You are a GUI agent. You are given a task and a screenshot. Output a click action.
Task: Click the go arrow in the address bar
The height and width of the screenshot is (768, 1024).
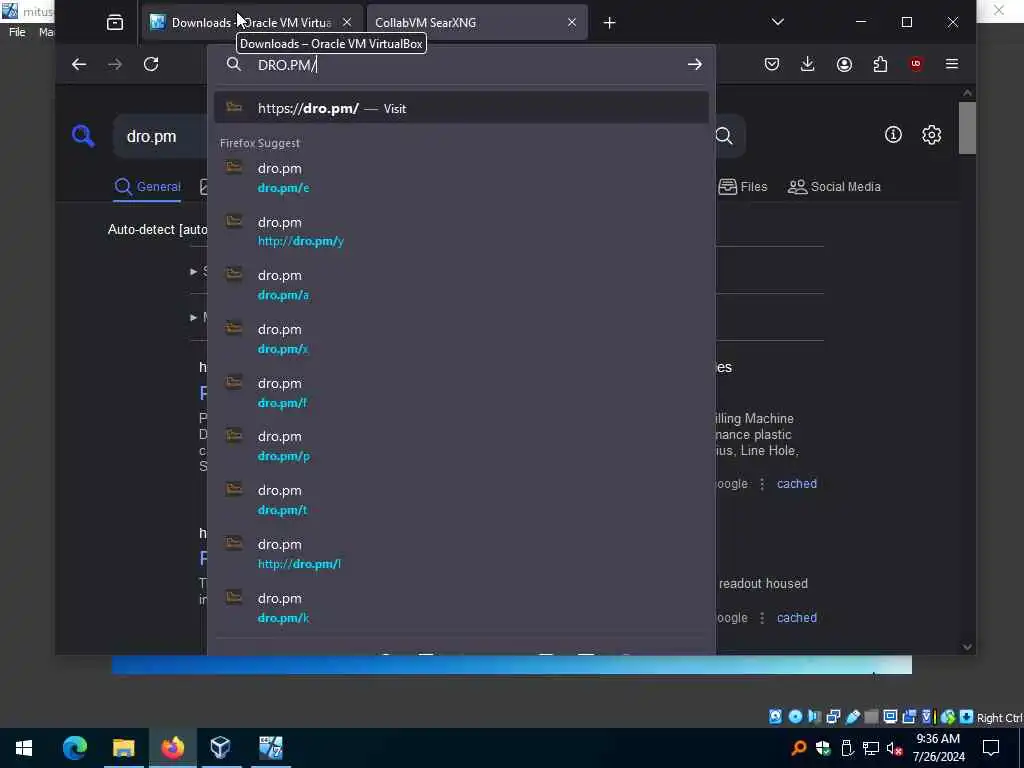point(695,64)
